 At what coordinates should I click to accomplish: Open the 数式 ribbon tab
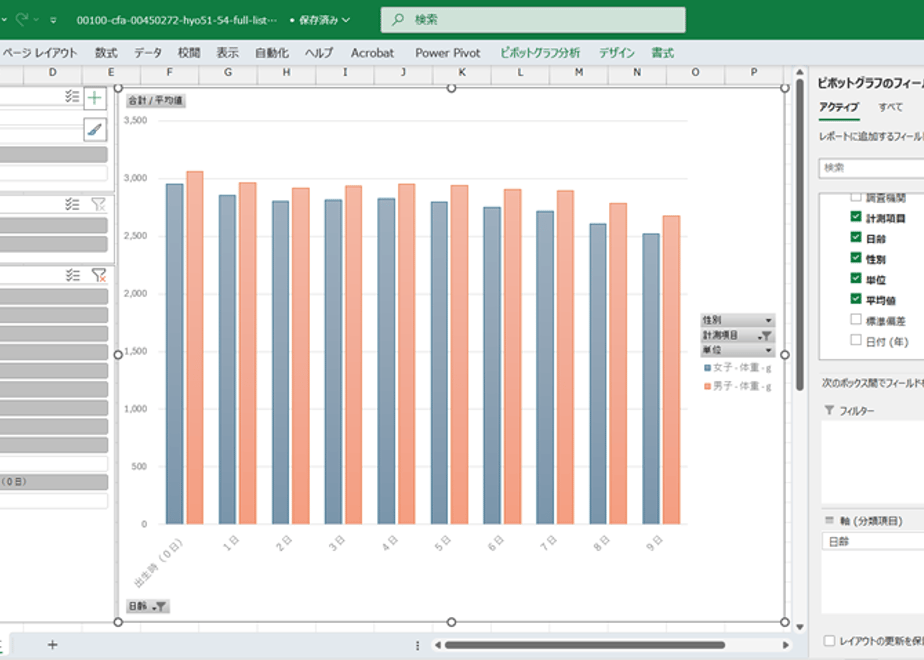click(106, 53)
